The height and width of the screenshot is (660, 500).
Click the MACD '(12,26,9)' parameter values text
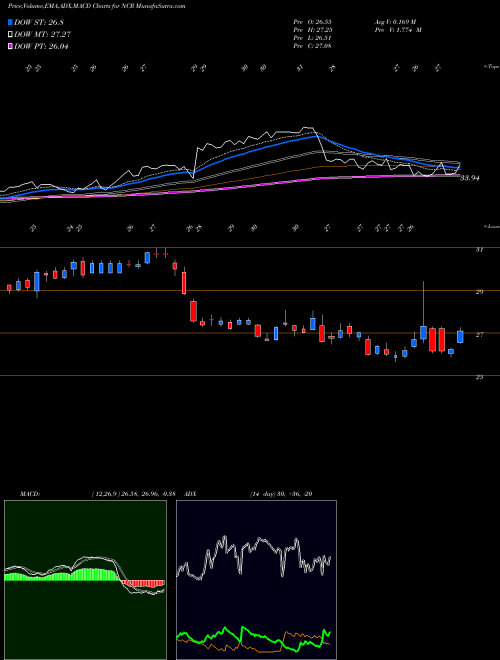(133, 494)
